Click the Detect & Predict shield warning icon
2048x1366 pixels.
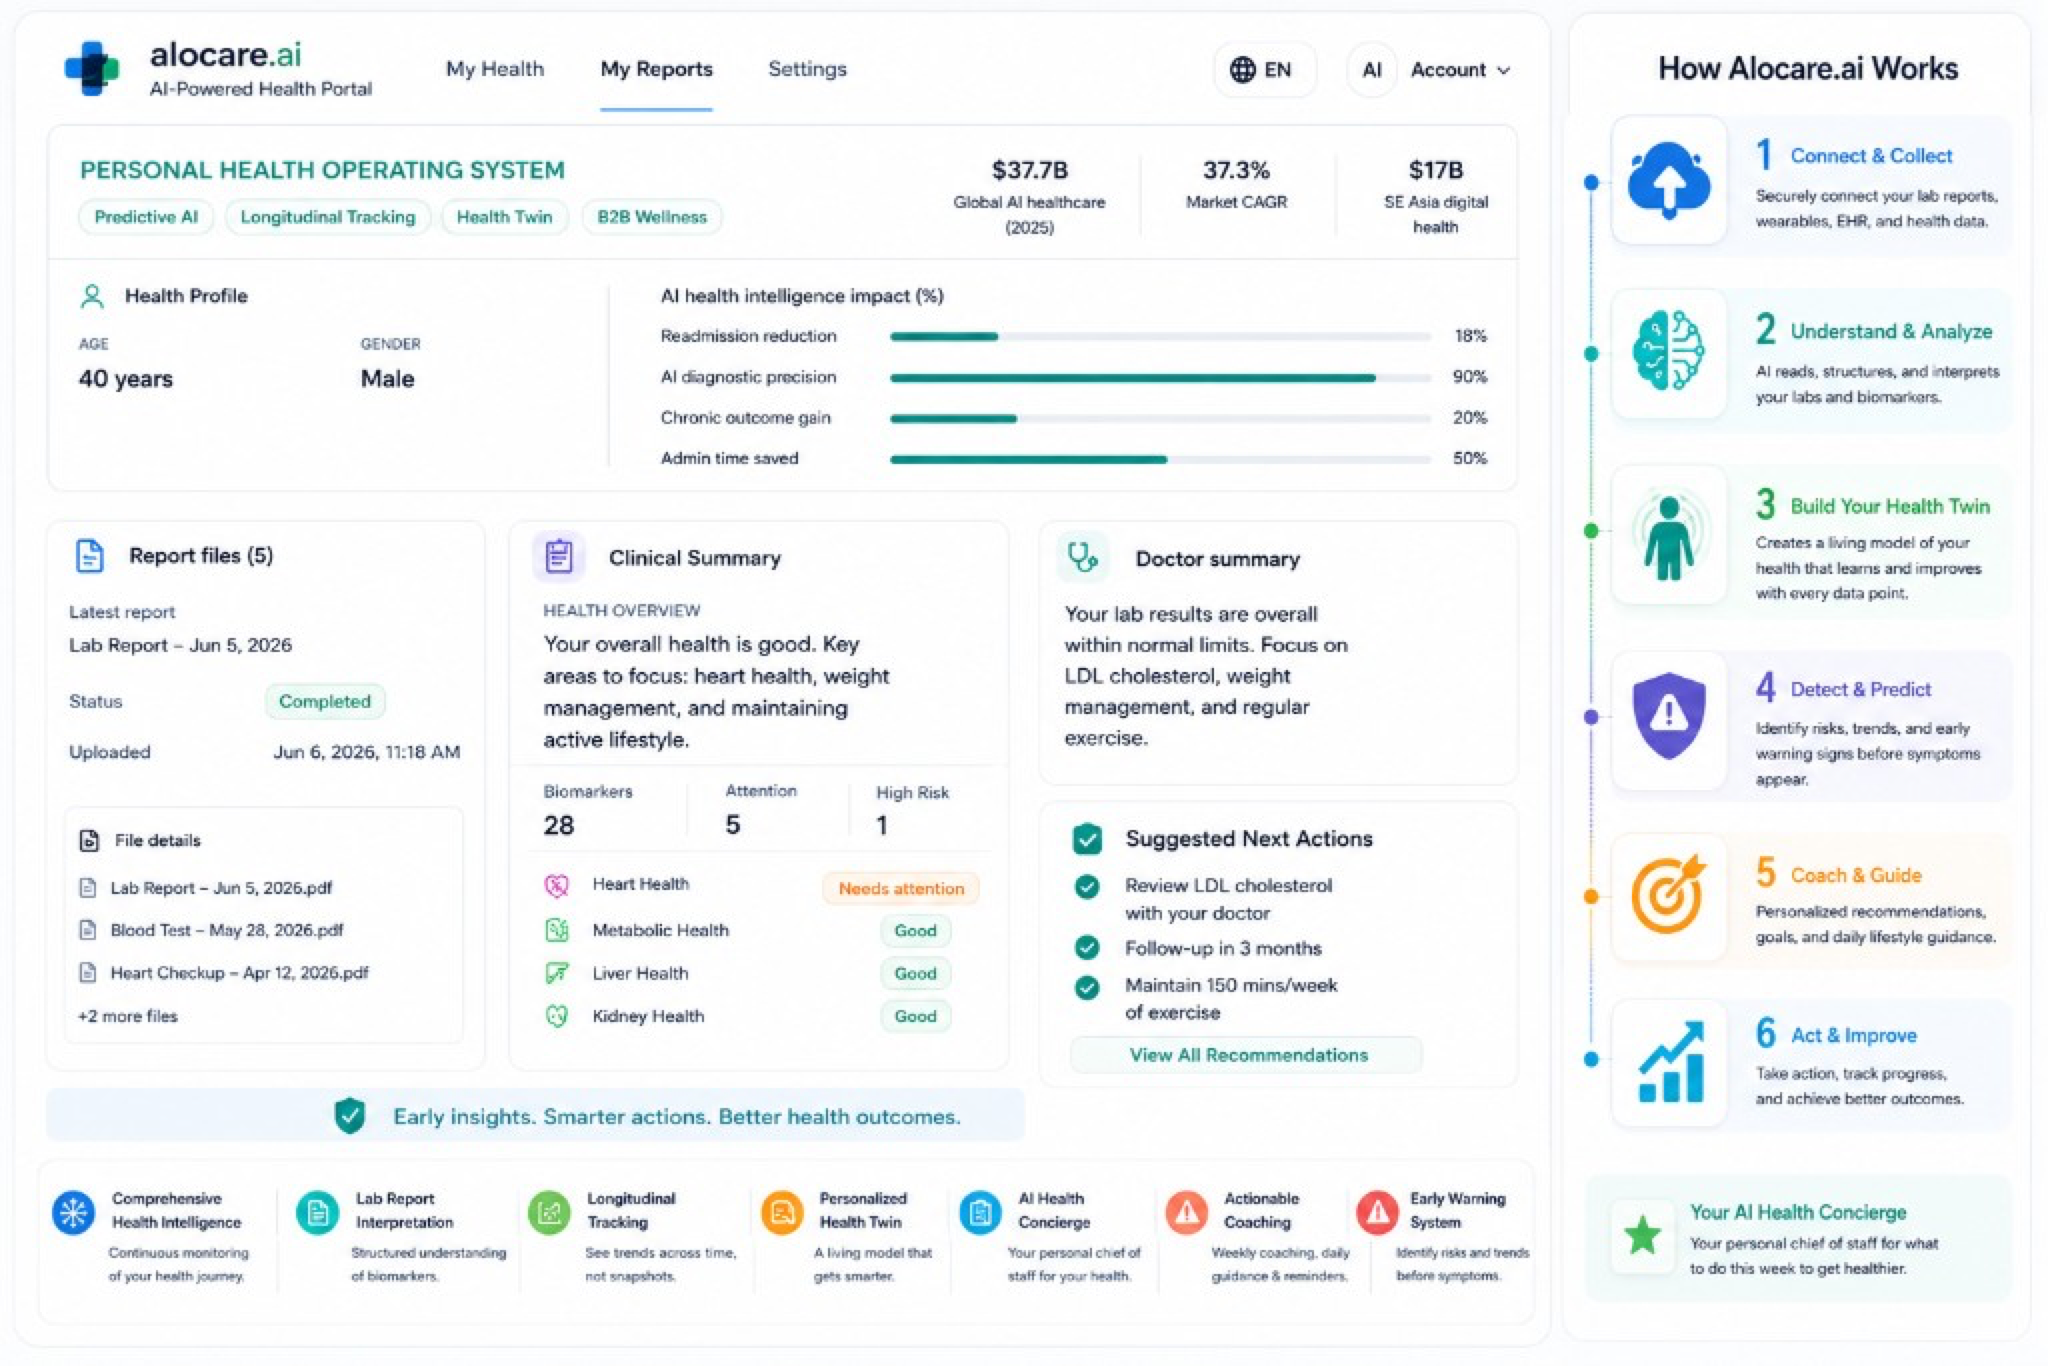tap(1668, 716)
